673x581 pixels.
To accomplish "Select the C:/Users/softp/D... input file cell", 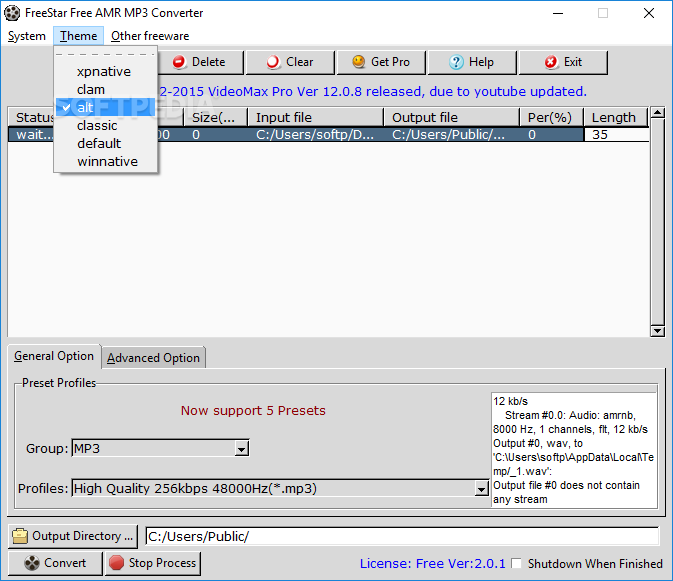I will coord(315,135).
